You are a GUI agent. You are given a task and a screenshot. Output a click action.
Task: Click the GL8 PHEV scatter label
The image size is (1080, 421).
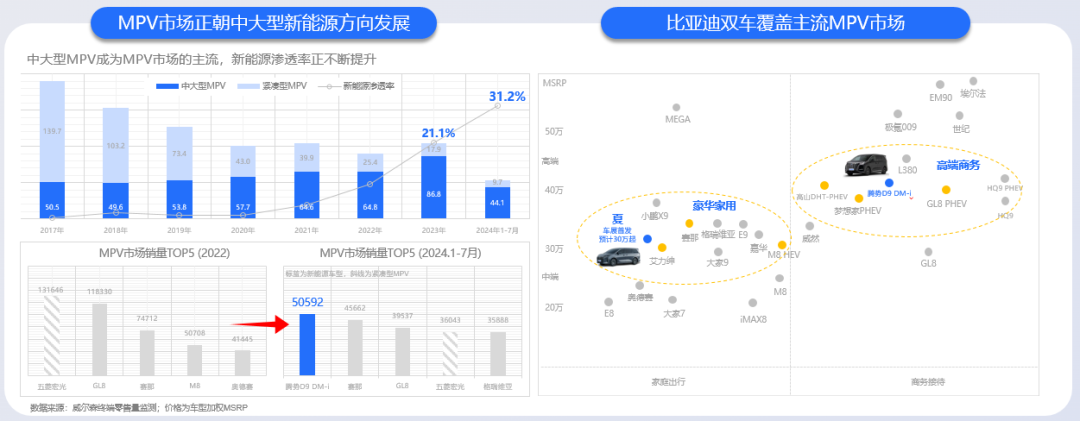click(x=946, y=204)
